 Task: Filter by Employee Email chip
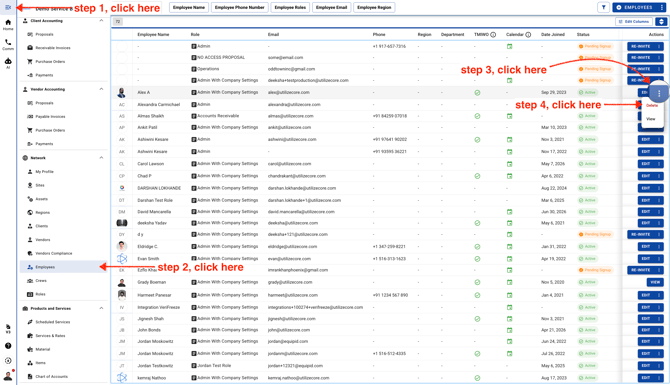[x=332, y=7]
